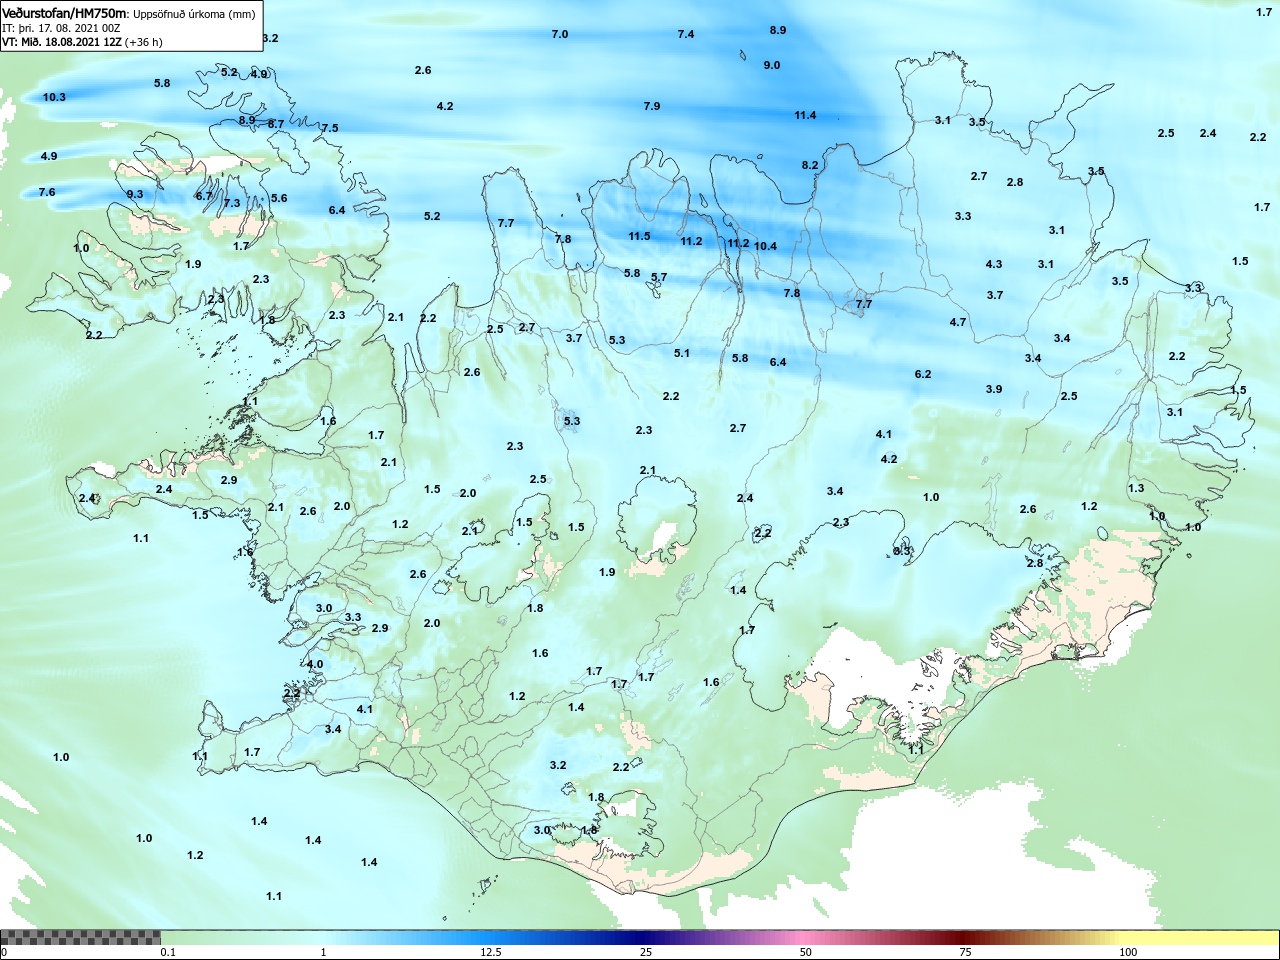Screen dimensions: 1280x960
Task: Click the 4.7 precipitation value
Action: tap(958, 322)
